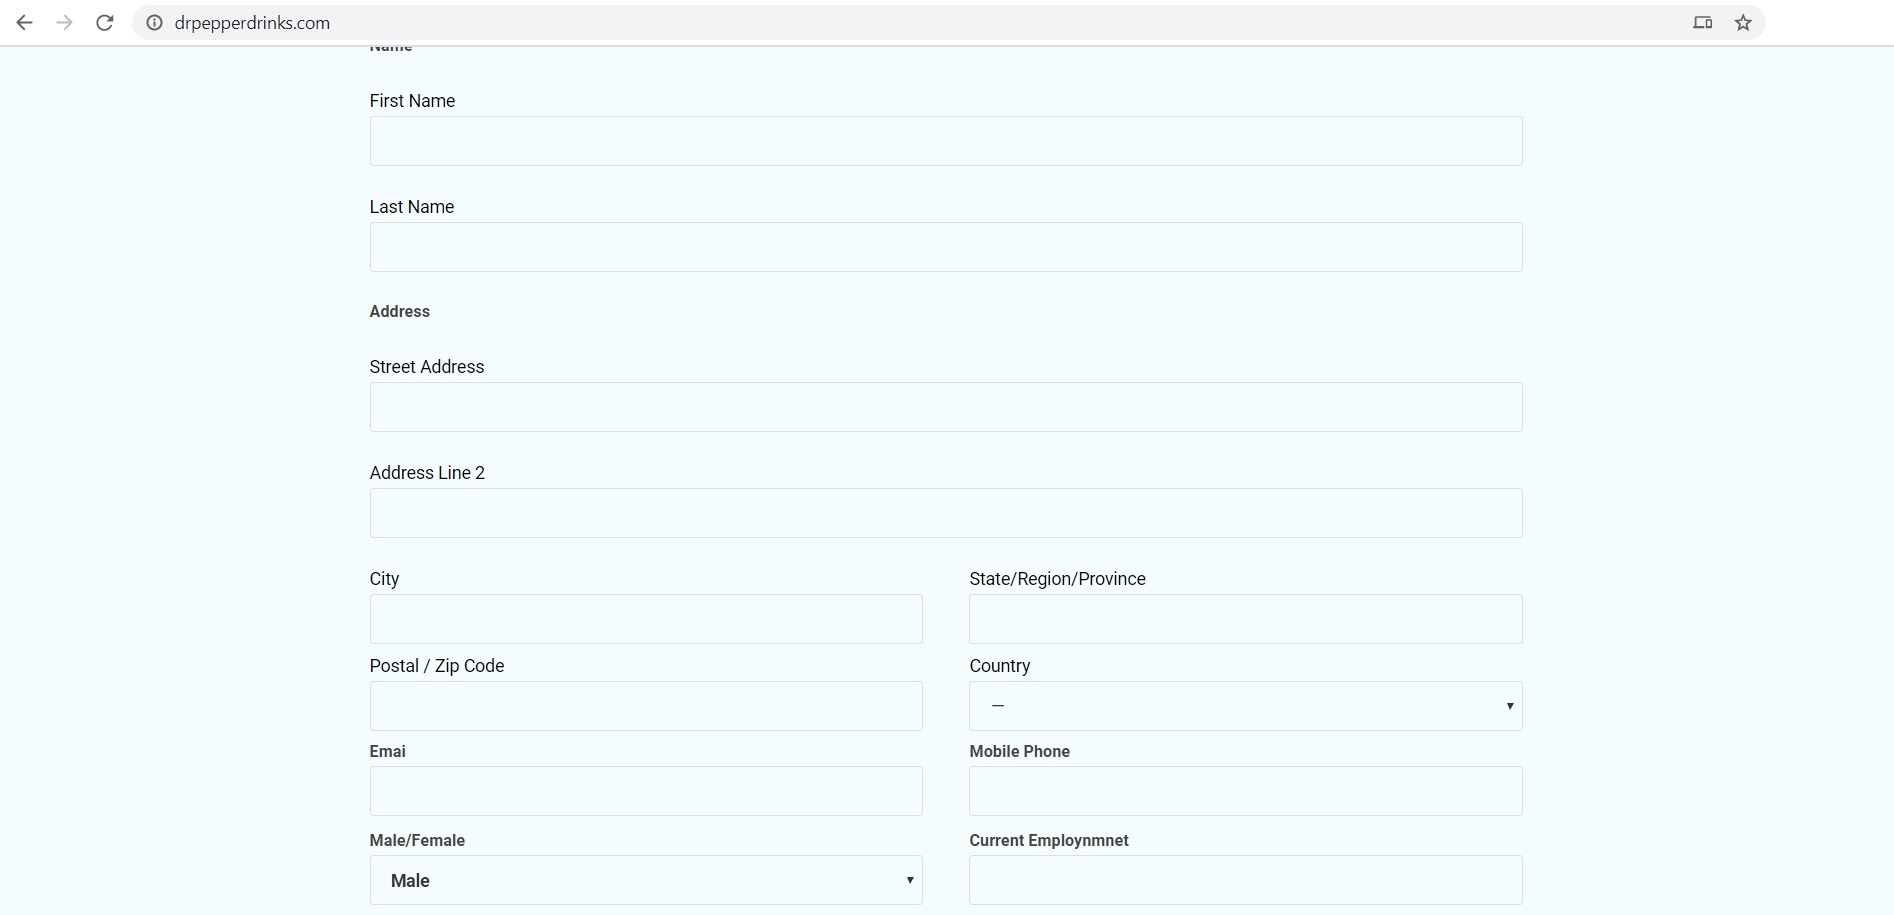
Task: Click the Country label
Action: tap(999, 666)
